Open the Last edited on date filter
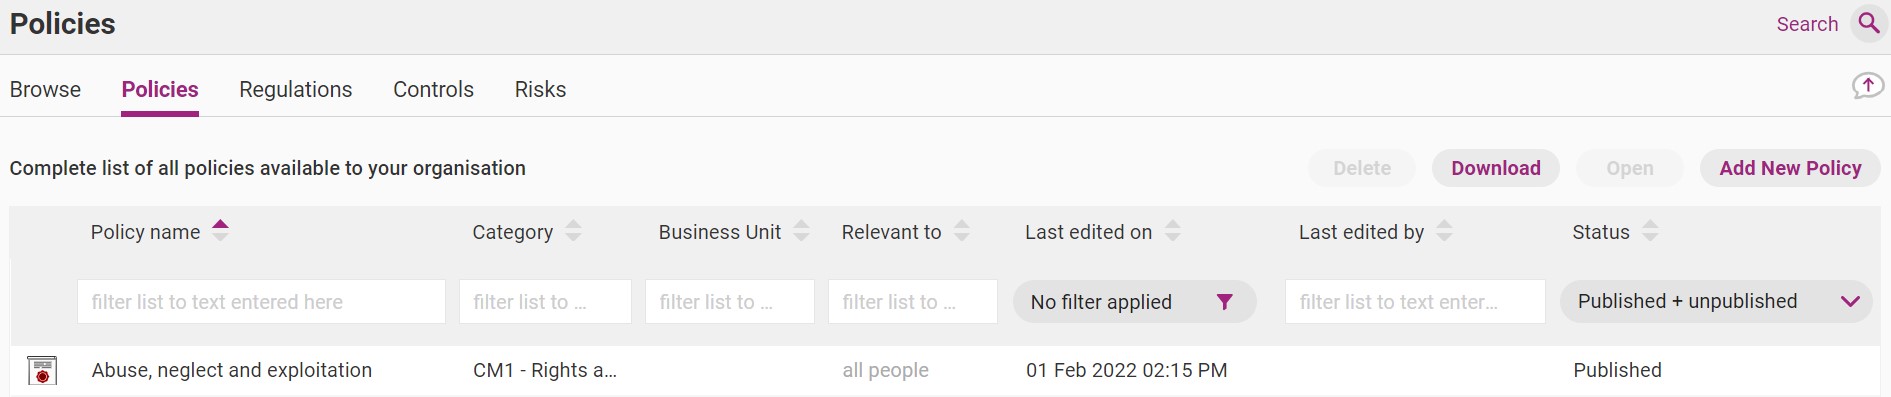Screen dimensions: 1891x397 pos(1134,302)
